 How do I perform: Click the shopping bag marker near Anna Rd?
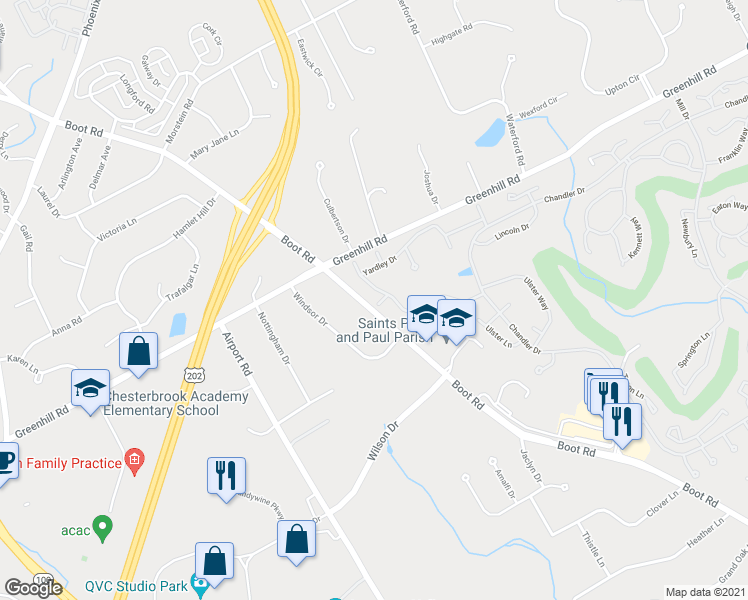[x=138, y=353]
